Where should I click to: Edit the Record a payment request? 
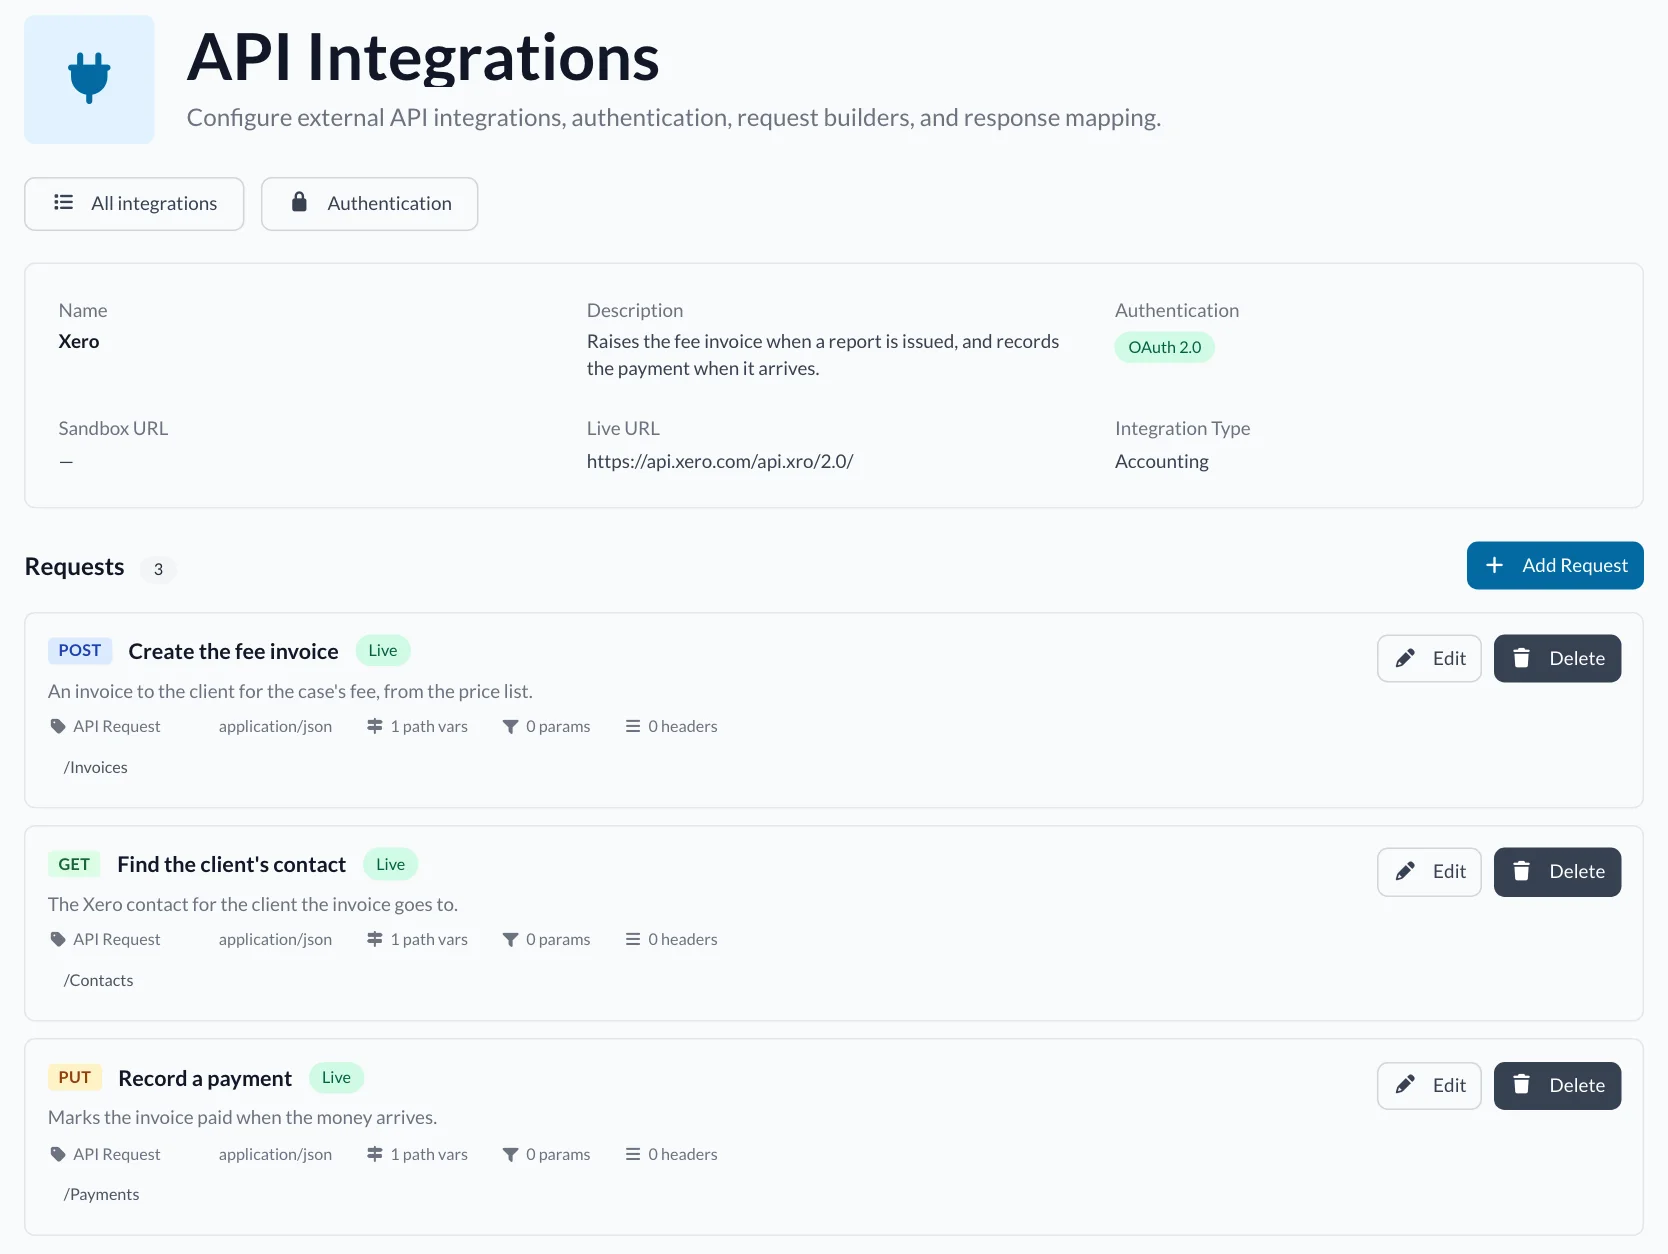1429,1085
